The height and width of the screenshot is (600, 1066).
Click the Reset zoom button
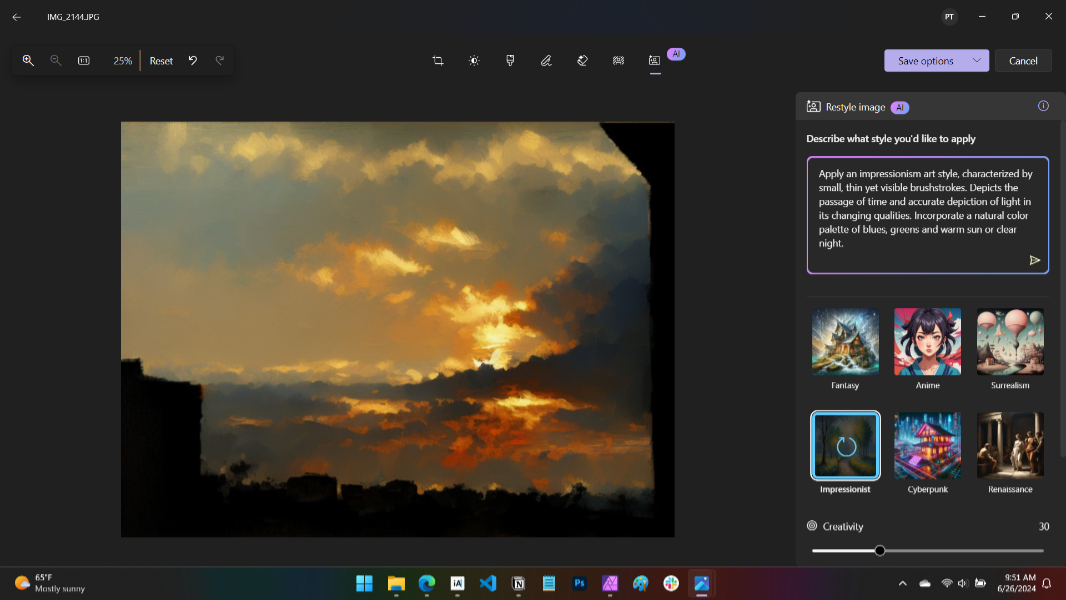point(161,61)
